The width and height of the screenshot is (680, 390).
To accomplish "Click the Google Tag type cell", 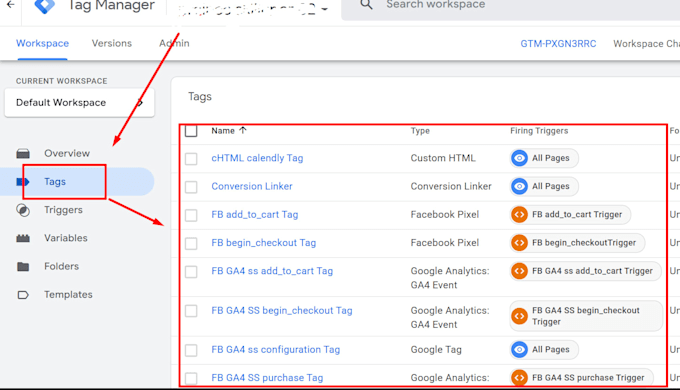I will coord(436,349).
